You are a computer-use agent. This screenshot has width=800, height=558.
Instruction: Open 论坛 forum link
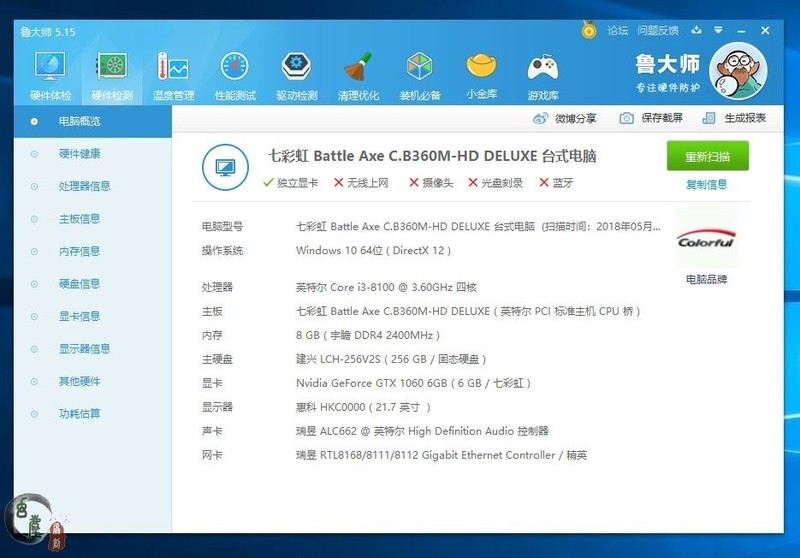[617, 31]
